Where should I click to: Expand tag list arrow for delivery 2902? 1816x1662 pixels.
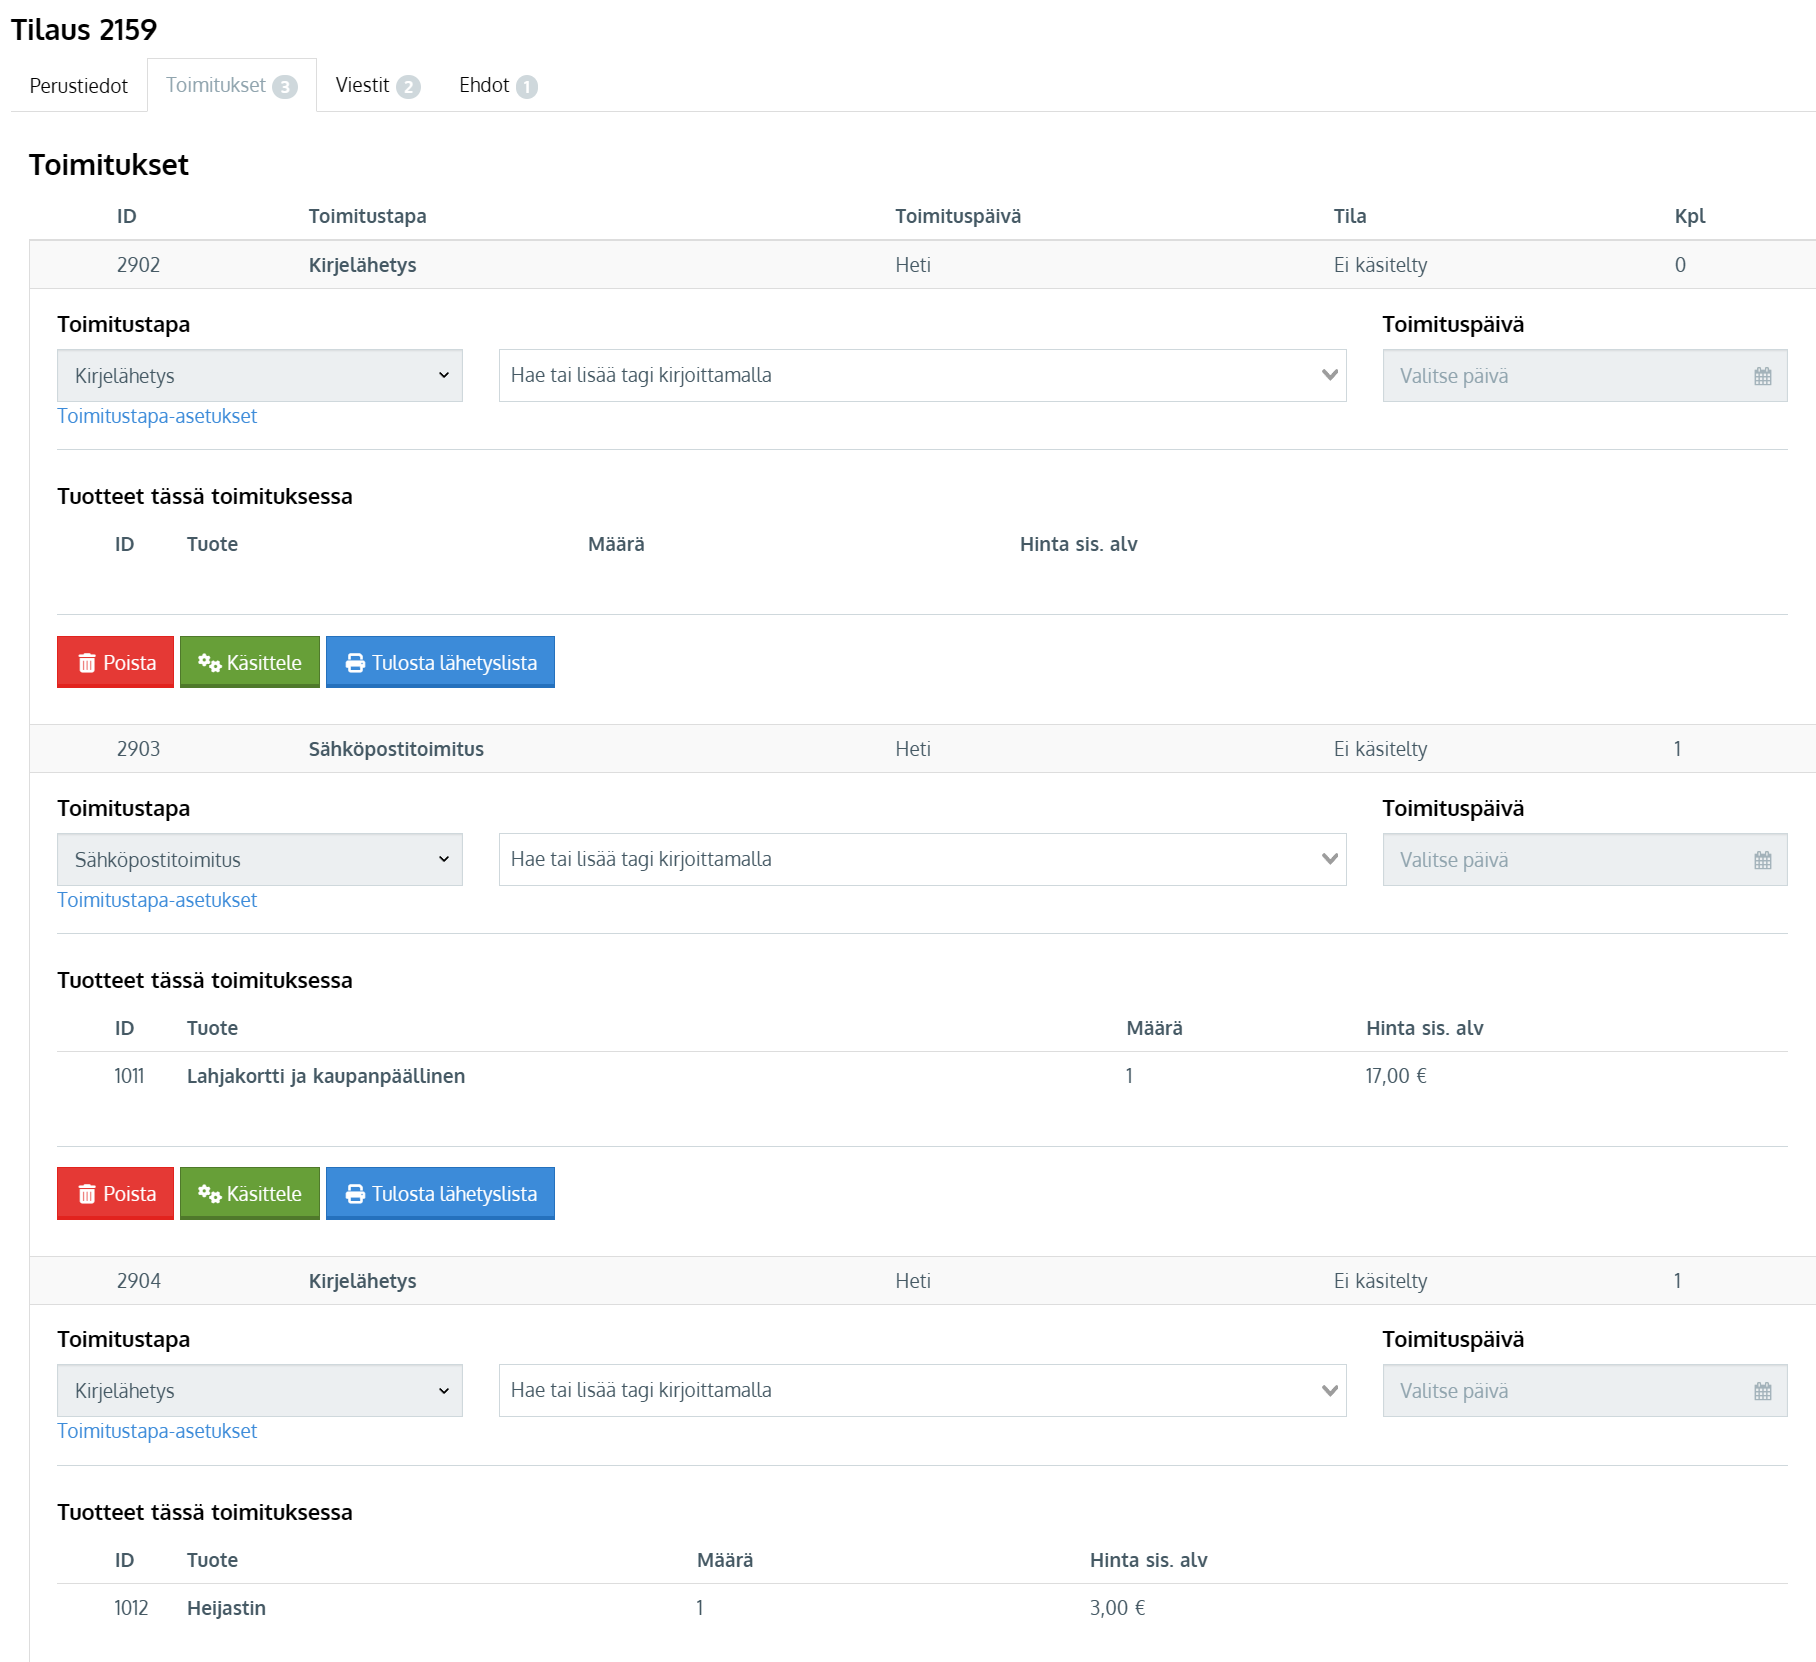coord(1329,376)
